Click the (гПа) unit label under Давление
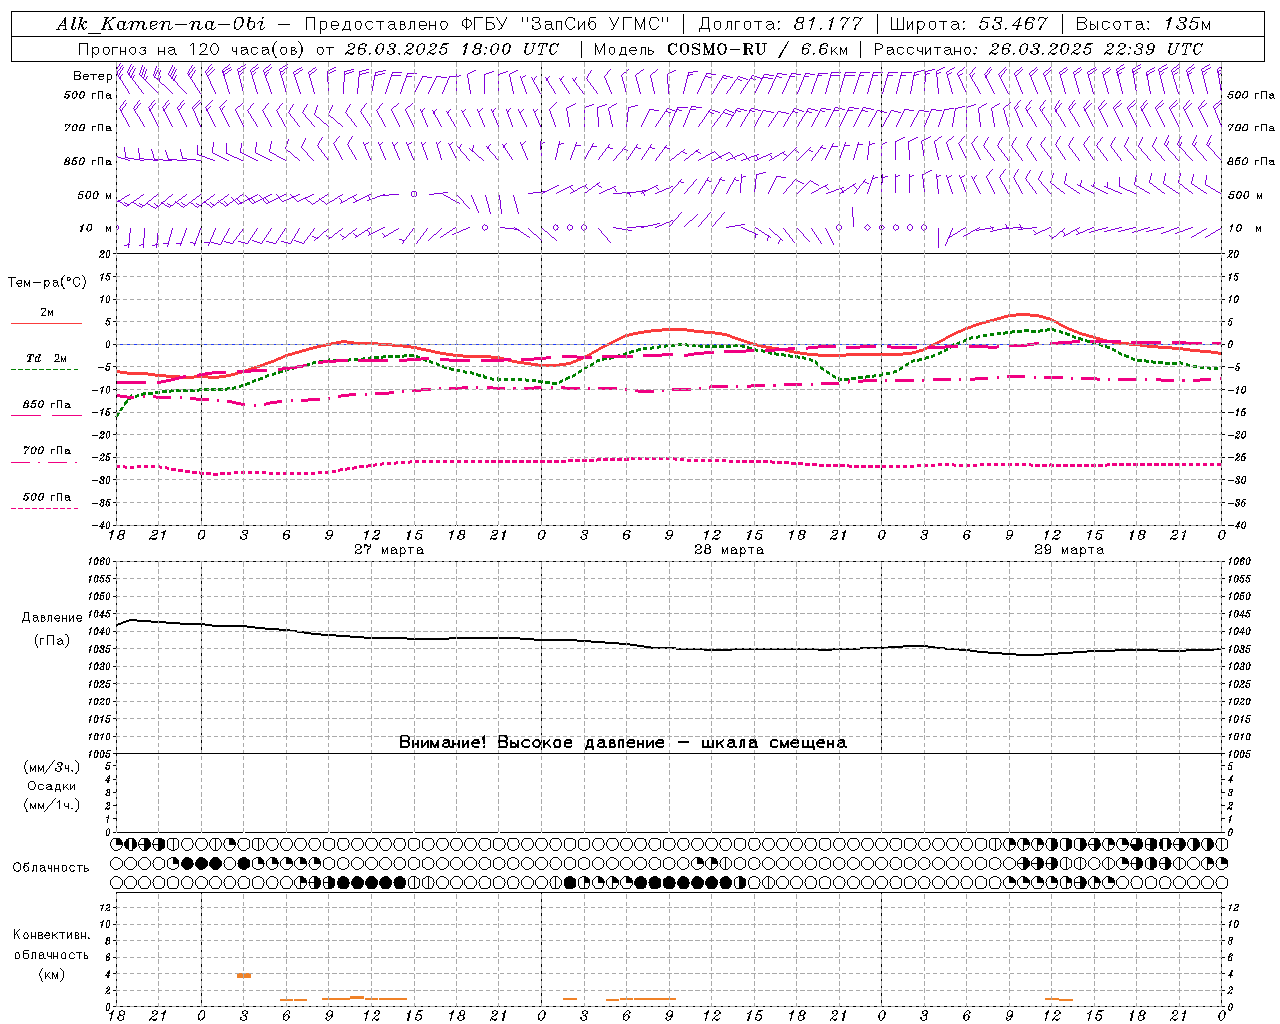 [x=51, y=641]
